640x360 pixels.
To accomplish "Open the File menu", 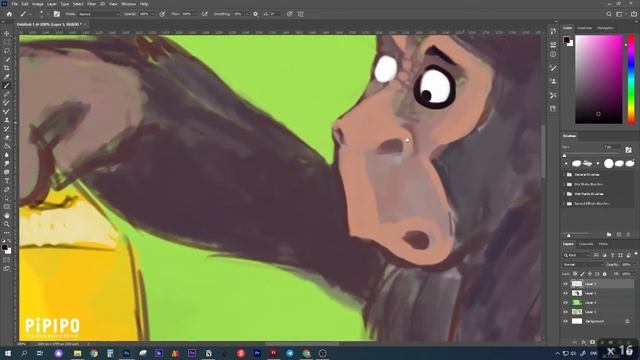I will [x=14, y=4].
